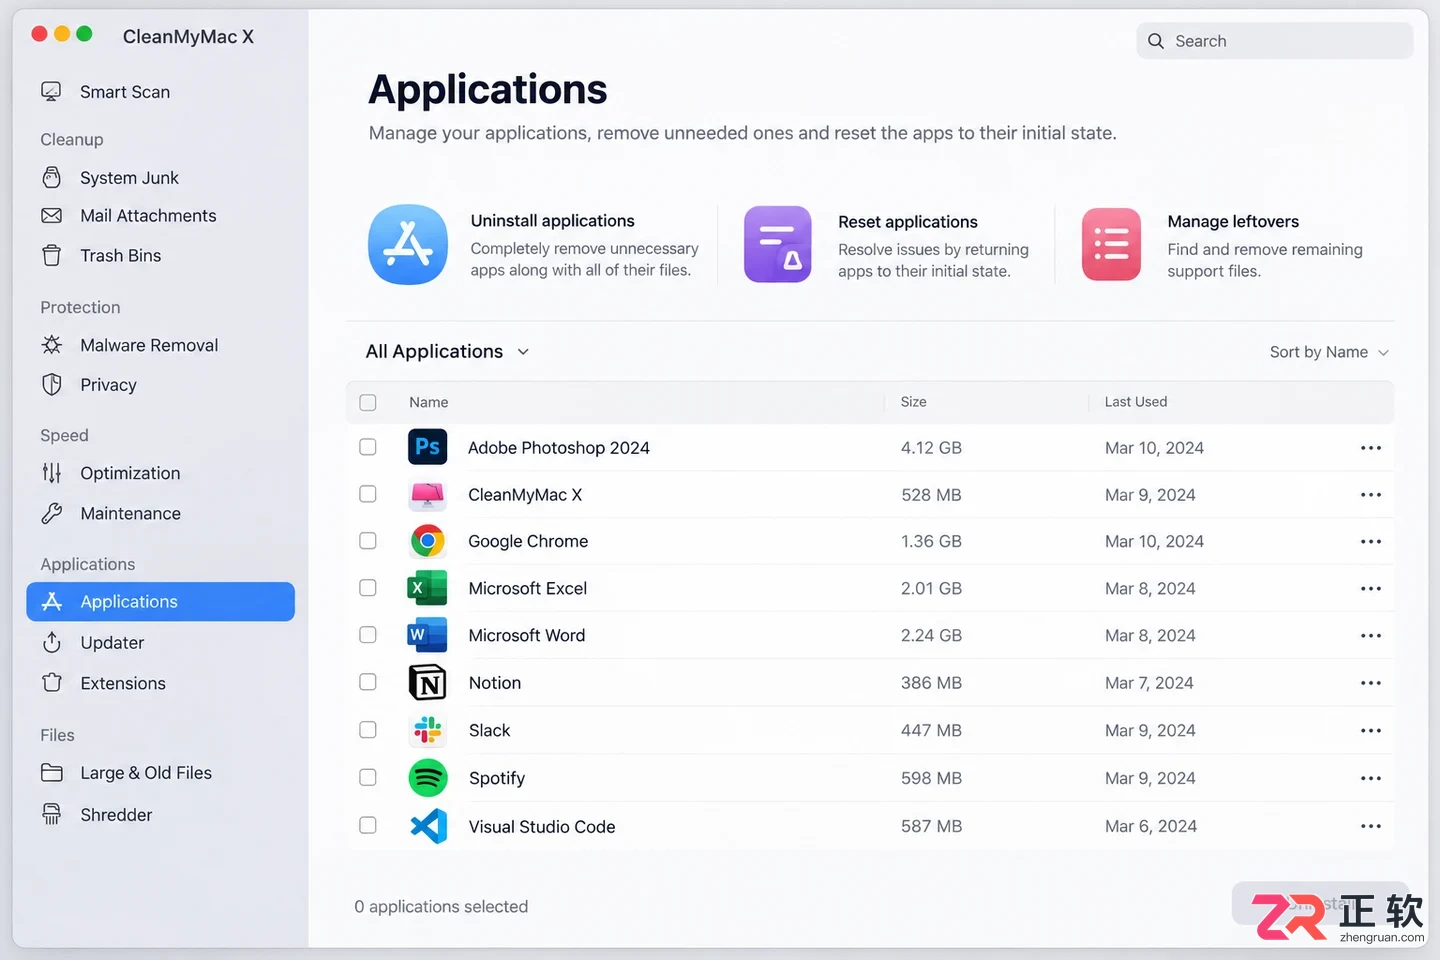Image resolution: width=1440 pixels, height=960 pixels.
Task: Click the Notion app icon
Action: coord(427,683)
